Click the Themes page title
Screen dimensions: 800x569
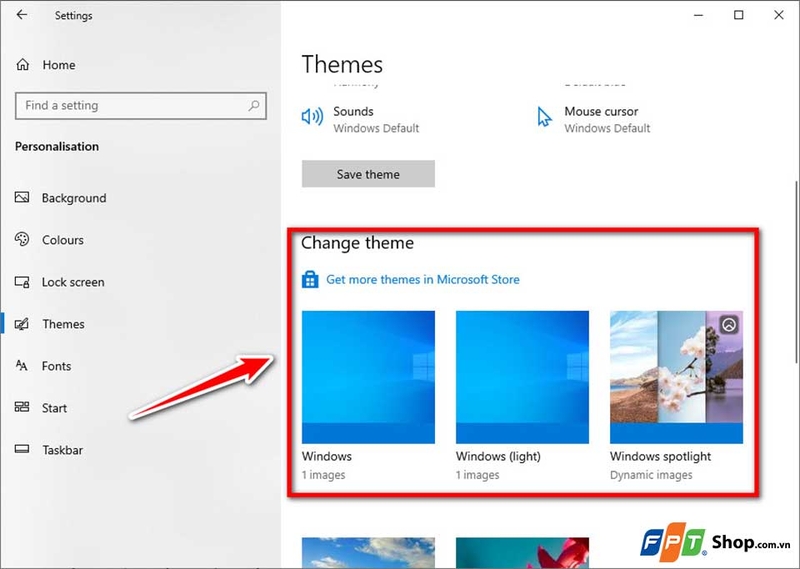342,64
